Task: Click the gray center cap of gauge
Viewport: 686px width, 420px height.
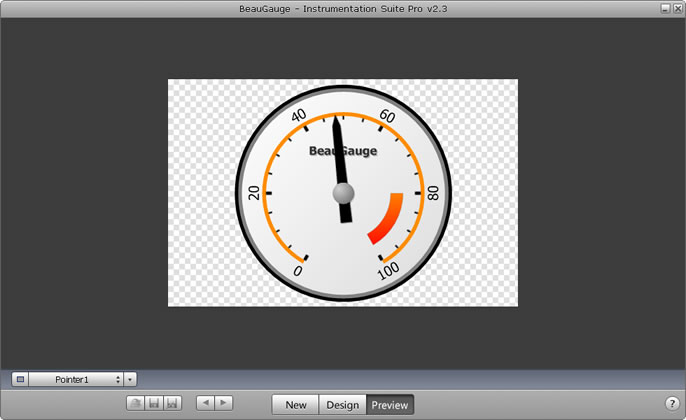Action: click(x=343, y=193)
